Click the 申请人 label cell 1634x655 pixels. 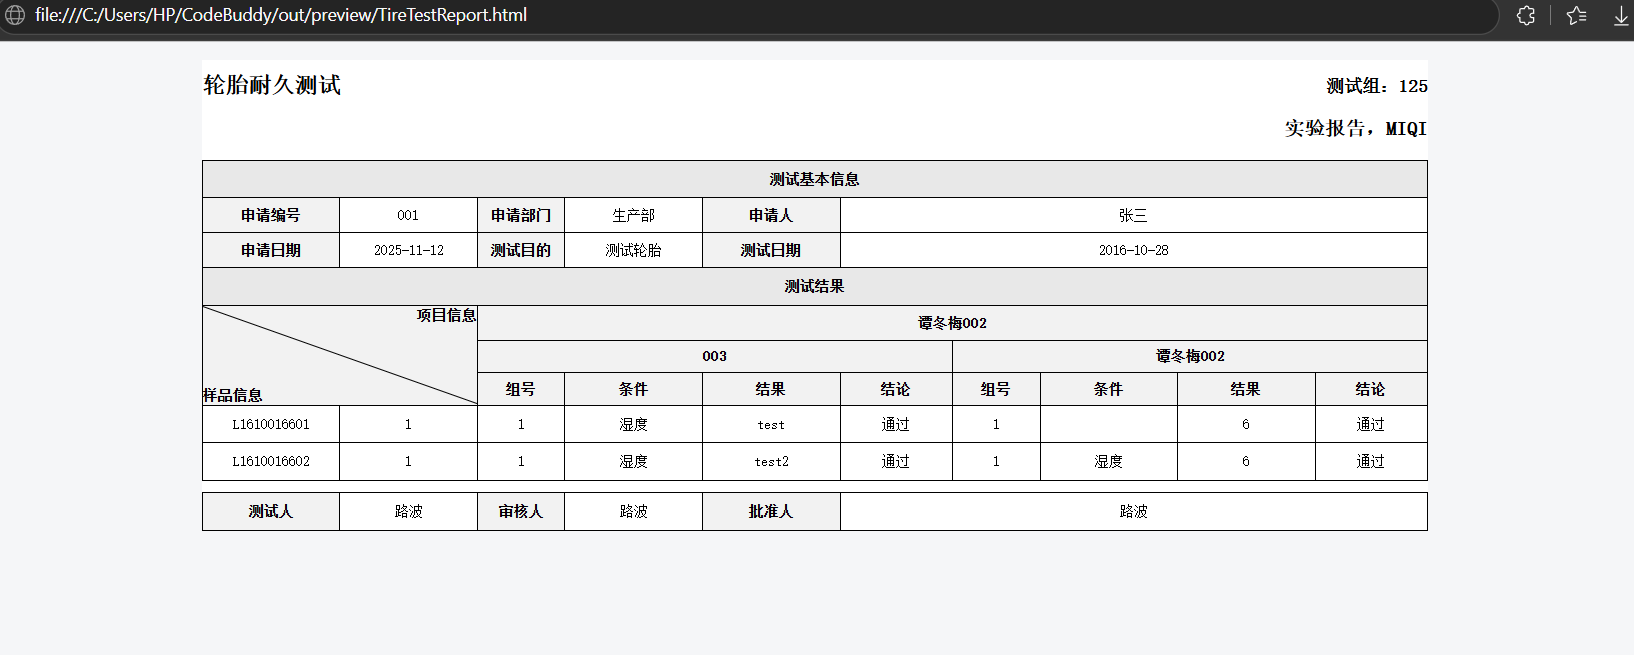click(771, 215)
